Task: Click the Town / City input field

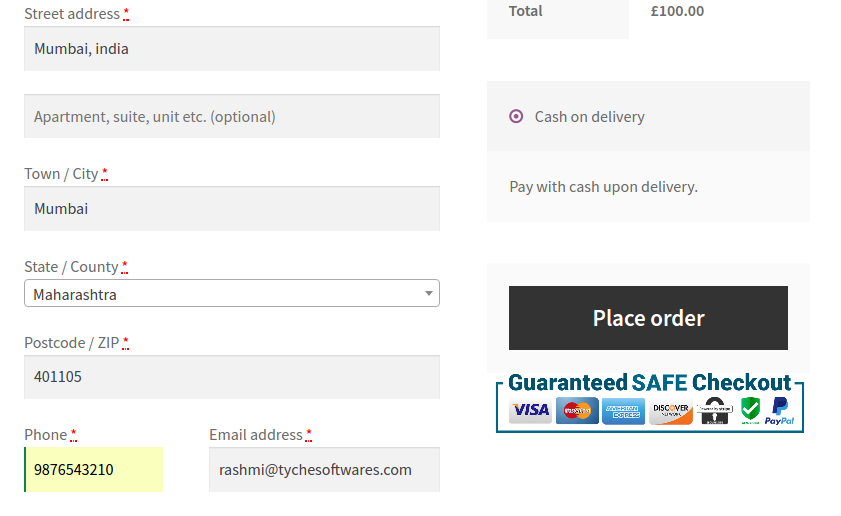Action: coord(232,209)
